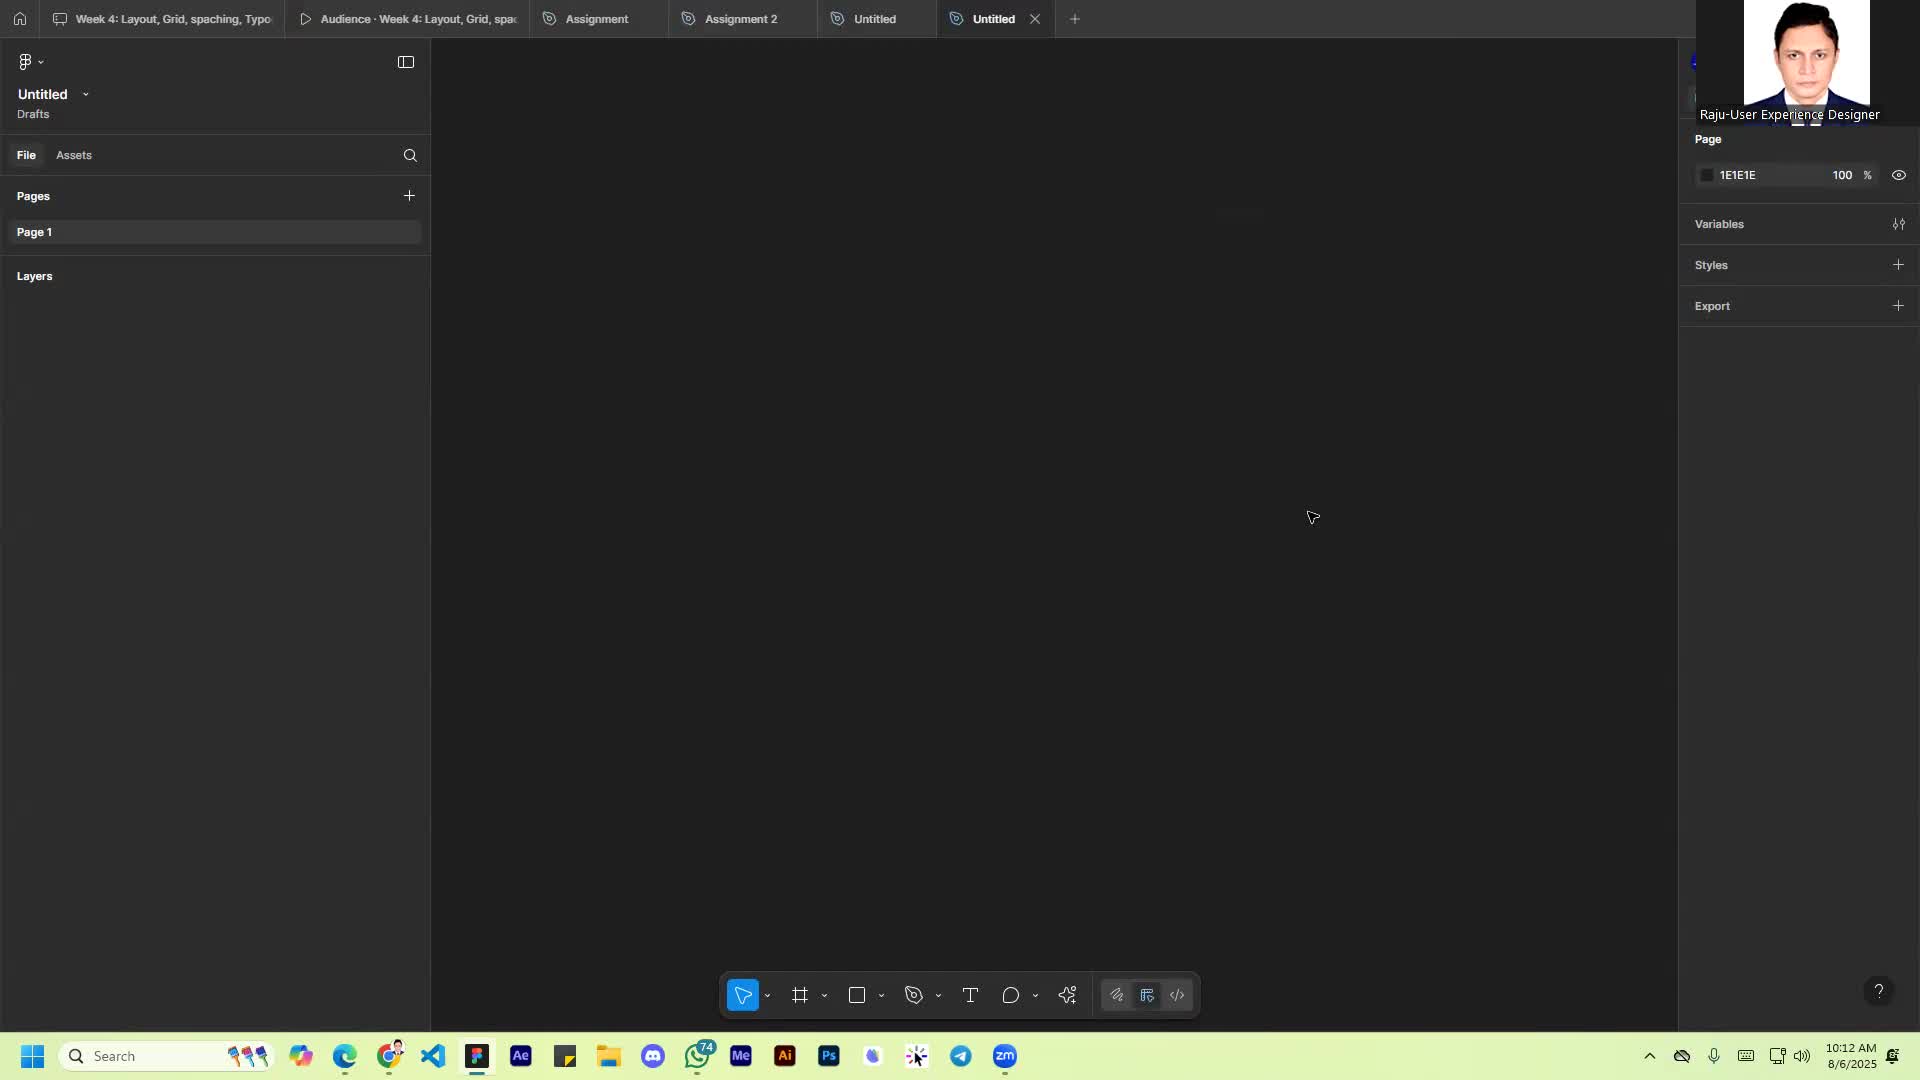Add a new page with plus icon
Image resolution: width=1920 pixels, height=1080 pixels.
click(409, 196)
